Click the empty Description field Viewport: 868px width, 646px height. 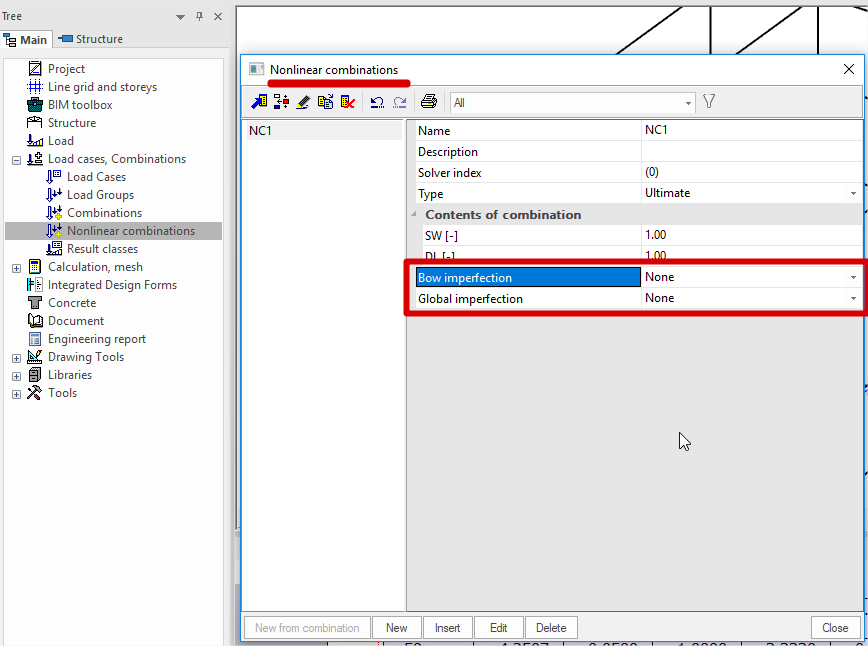click(751, 152)
